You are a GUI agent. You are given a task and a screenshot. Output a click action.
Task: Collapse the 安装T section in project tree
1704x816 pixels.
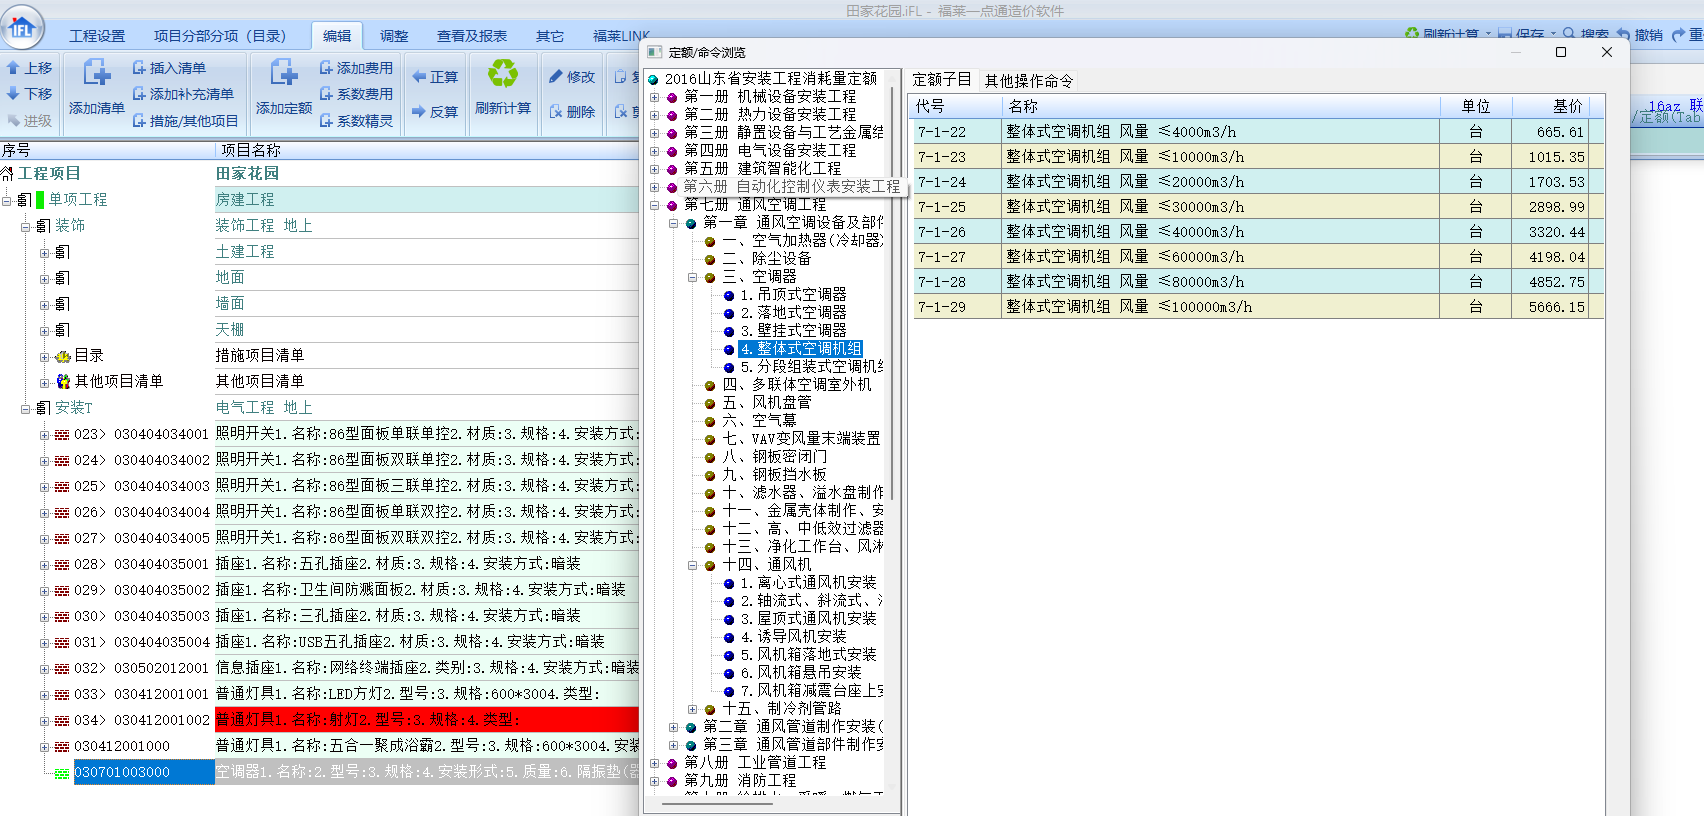25,408
